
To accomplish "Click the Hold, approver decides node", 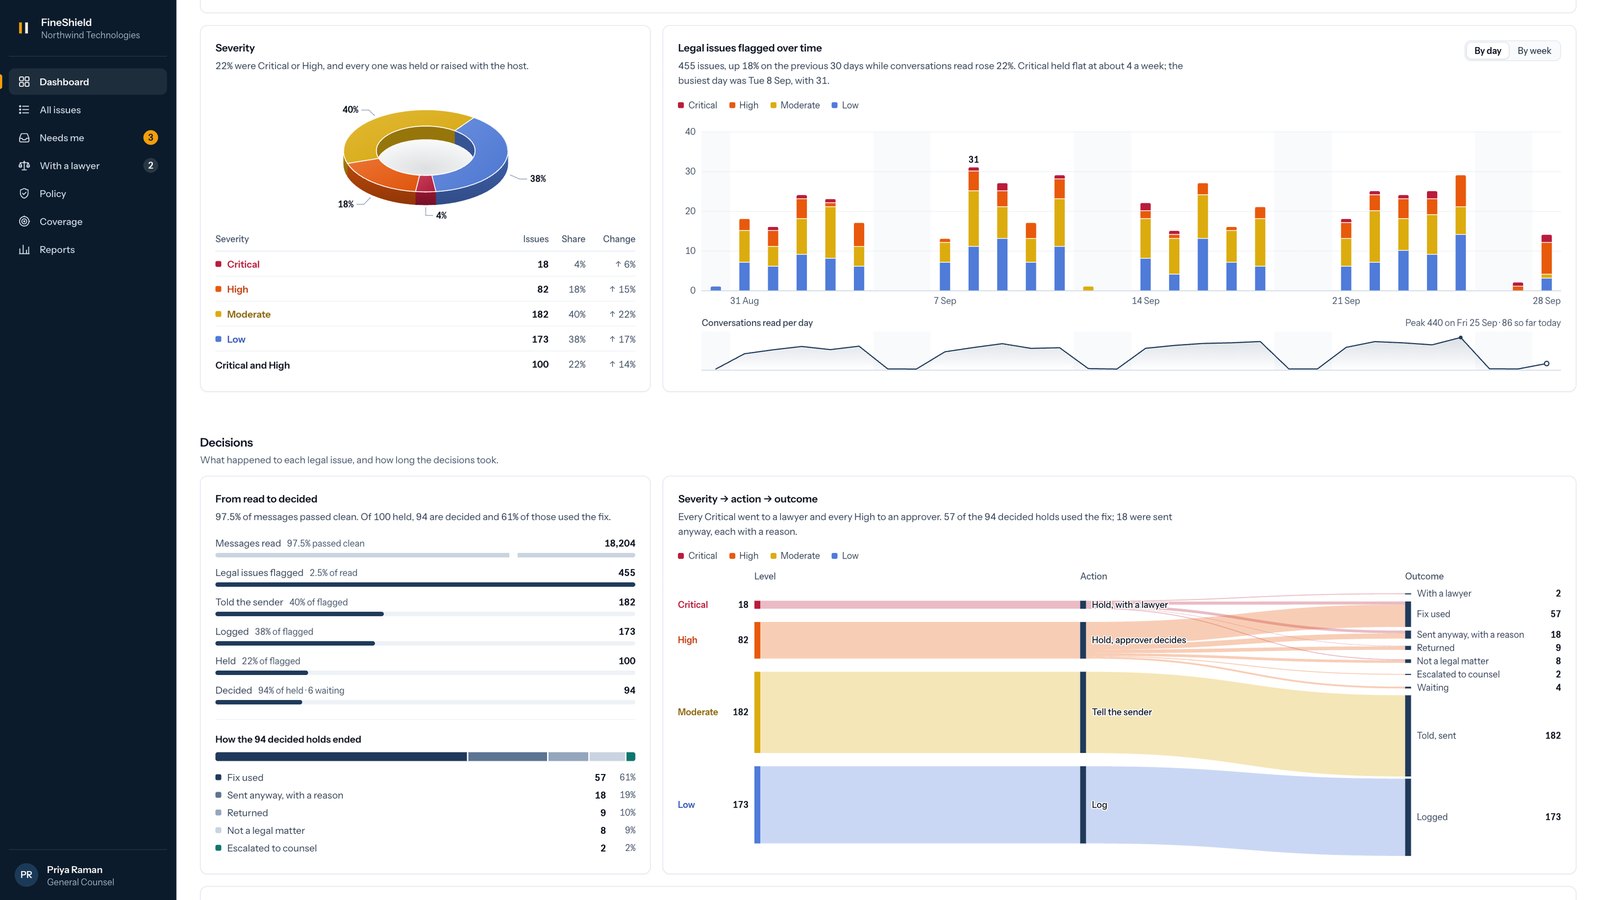I will click(1083, 640).
